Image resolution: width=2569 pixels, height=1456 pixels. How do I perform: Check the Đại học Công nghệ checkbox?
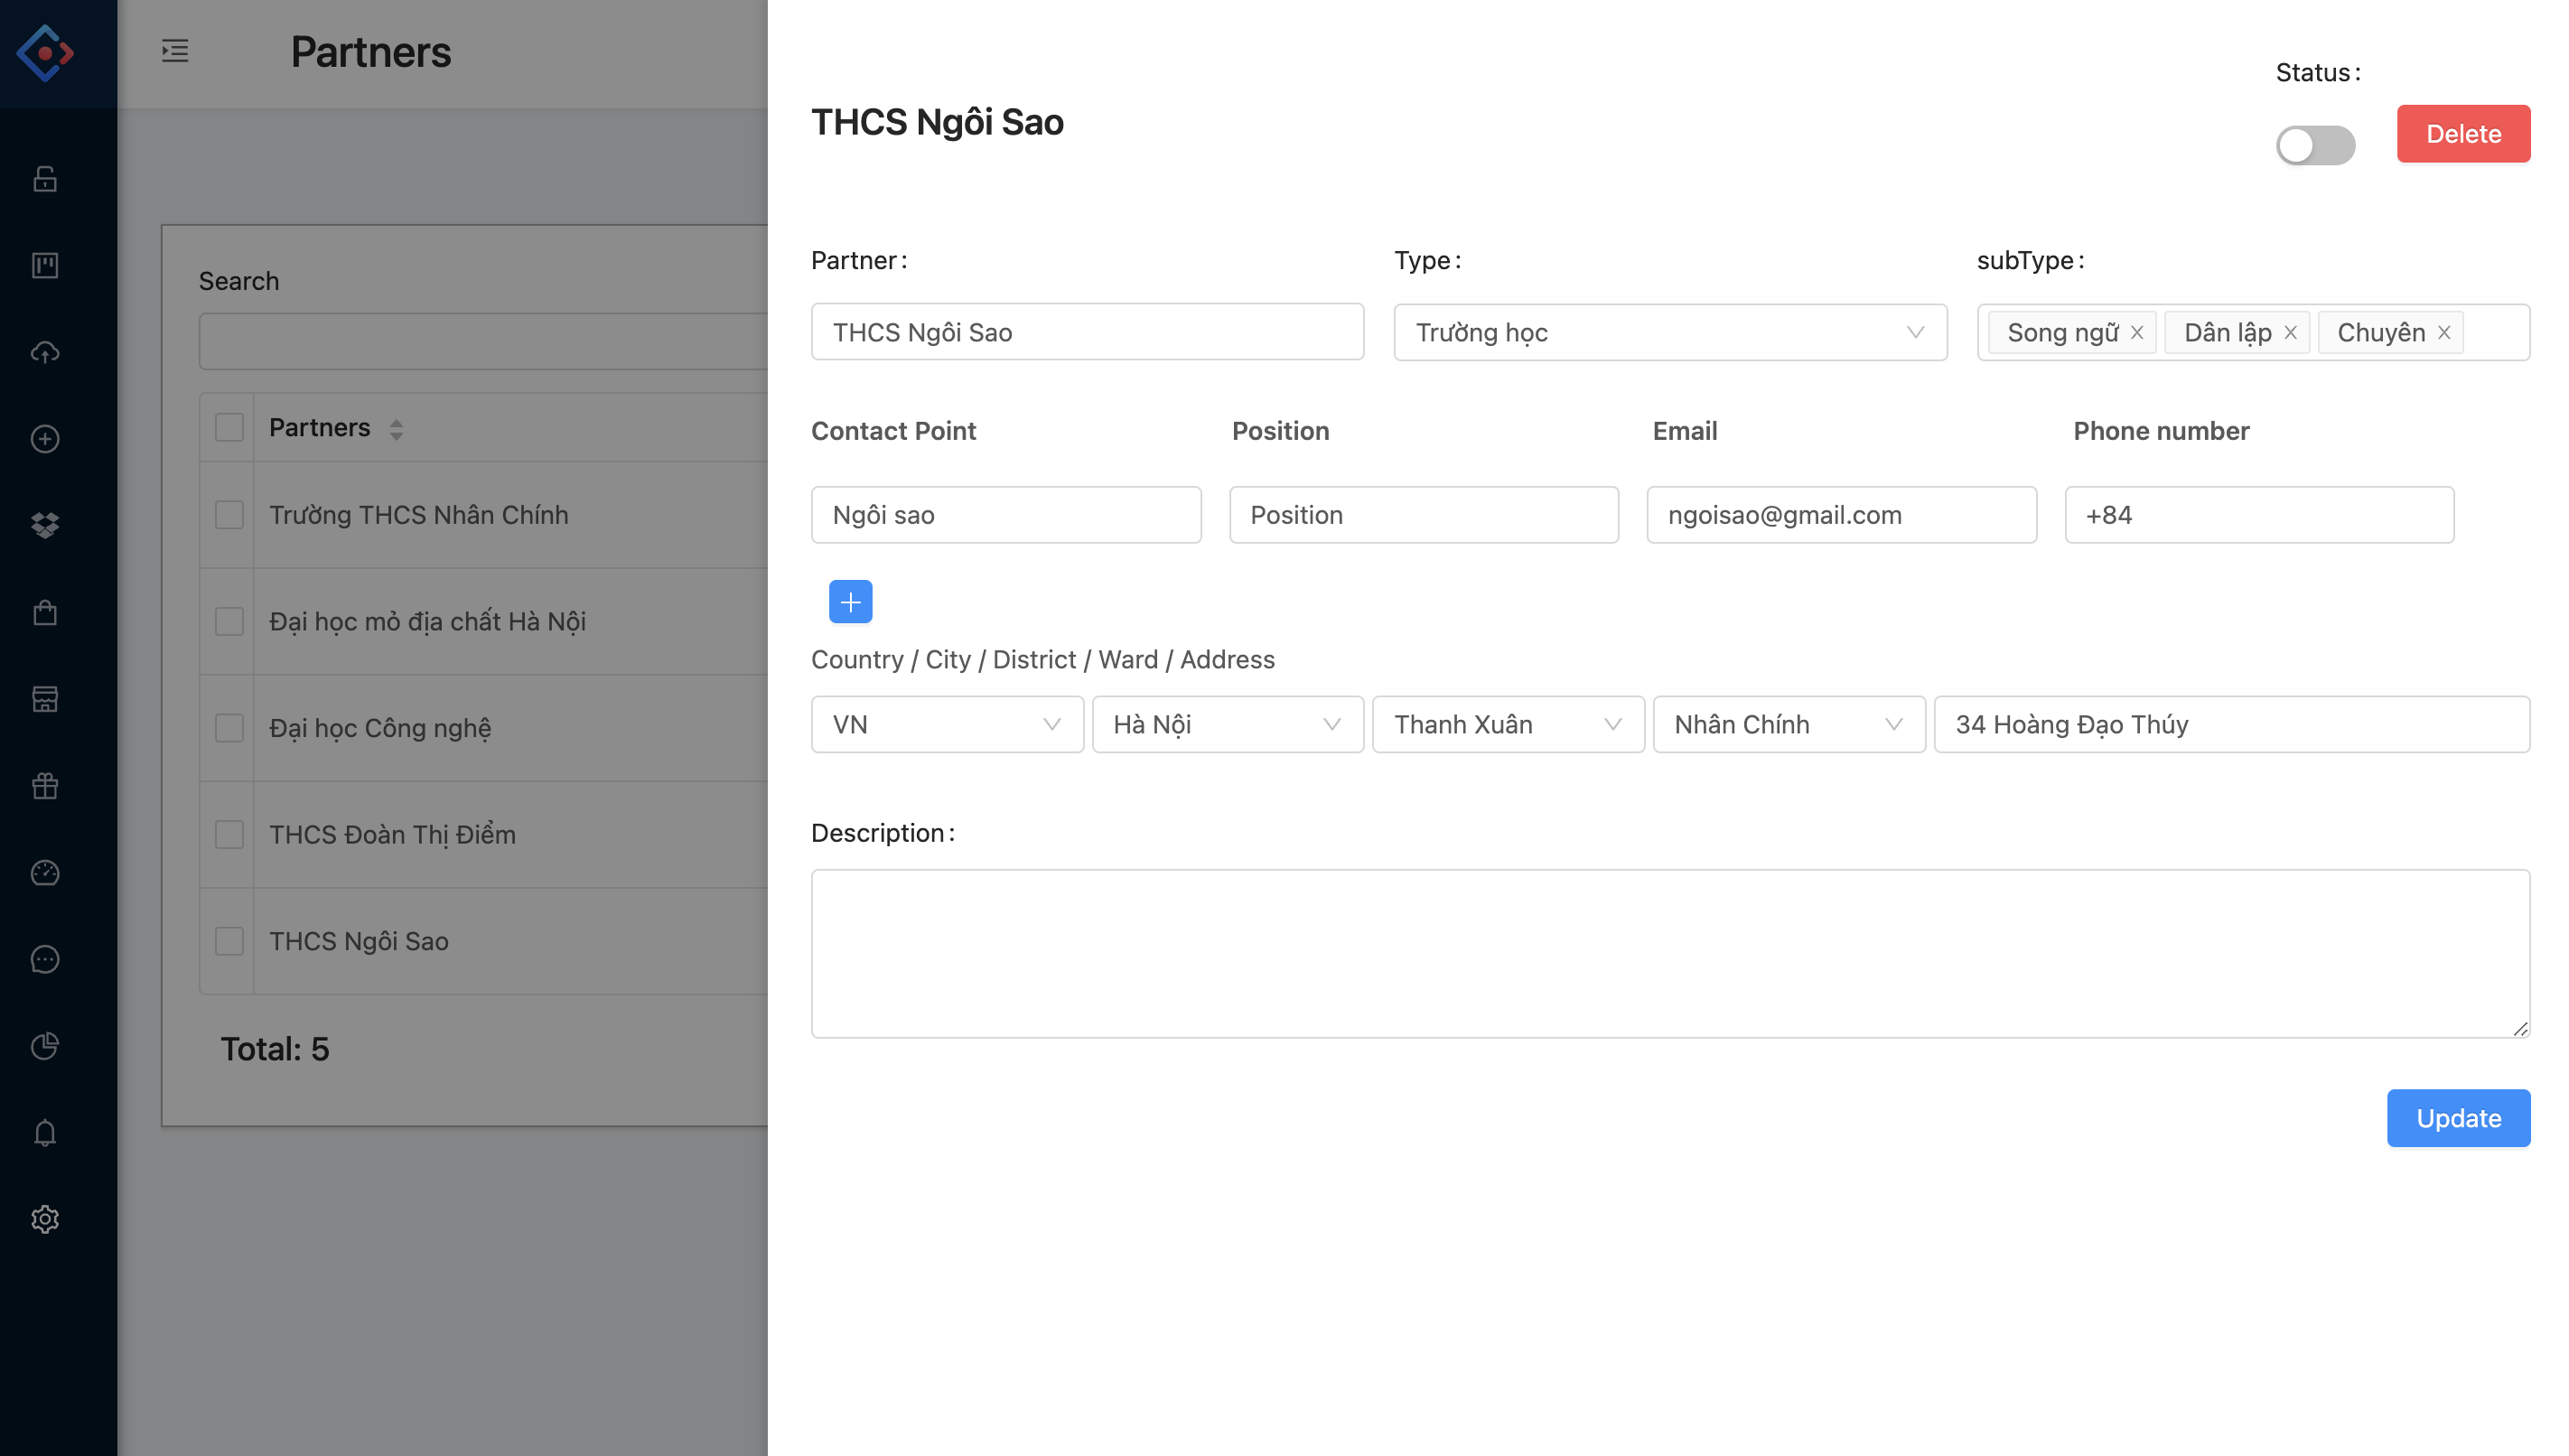pyautogui.click(x=229, y=728)
